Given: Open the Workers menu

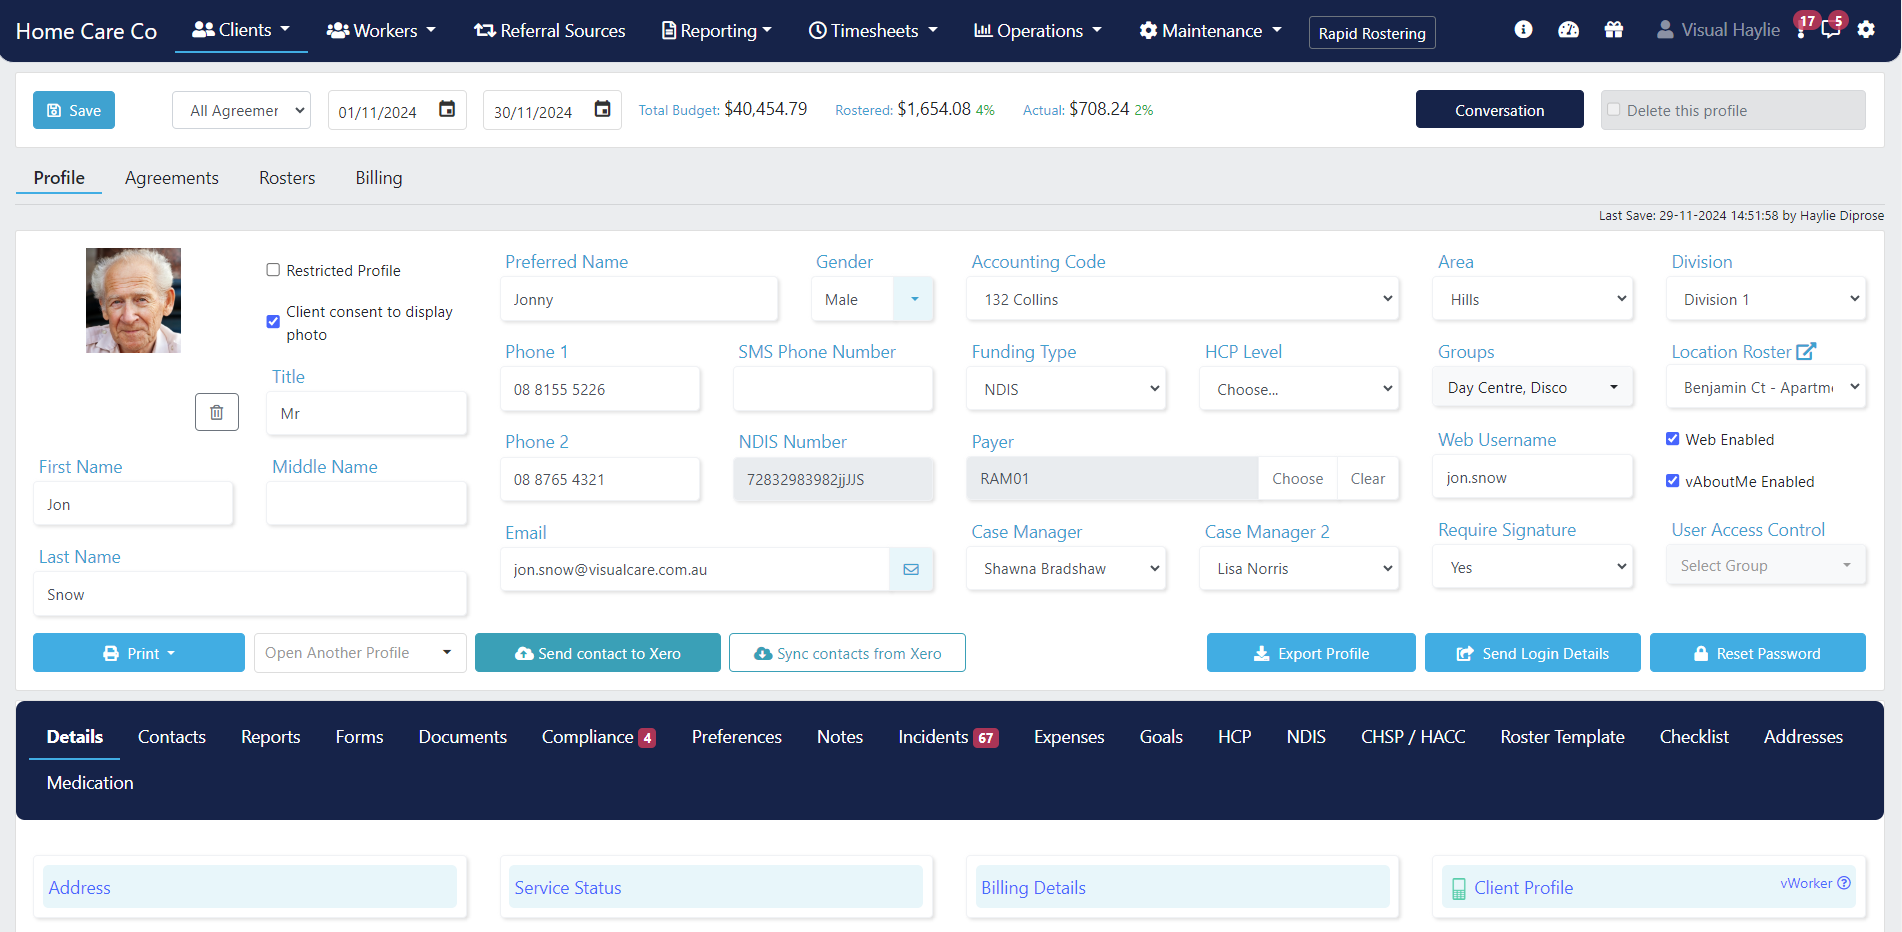Looking at the screenshot, I should point(381,31).
